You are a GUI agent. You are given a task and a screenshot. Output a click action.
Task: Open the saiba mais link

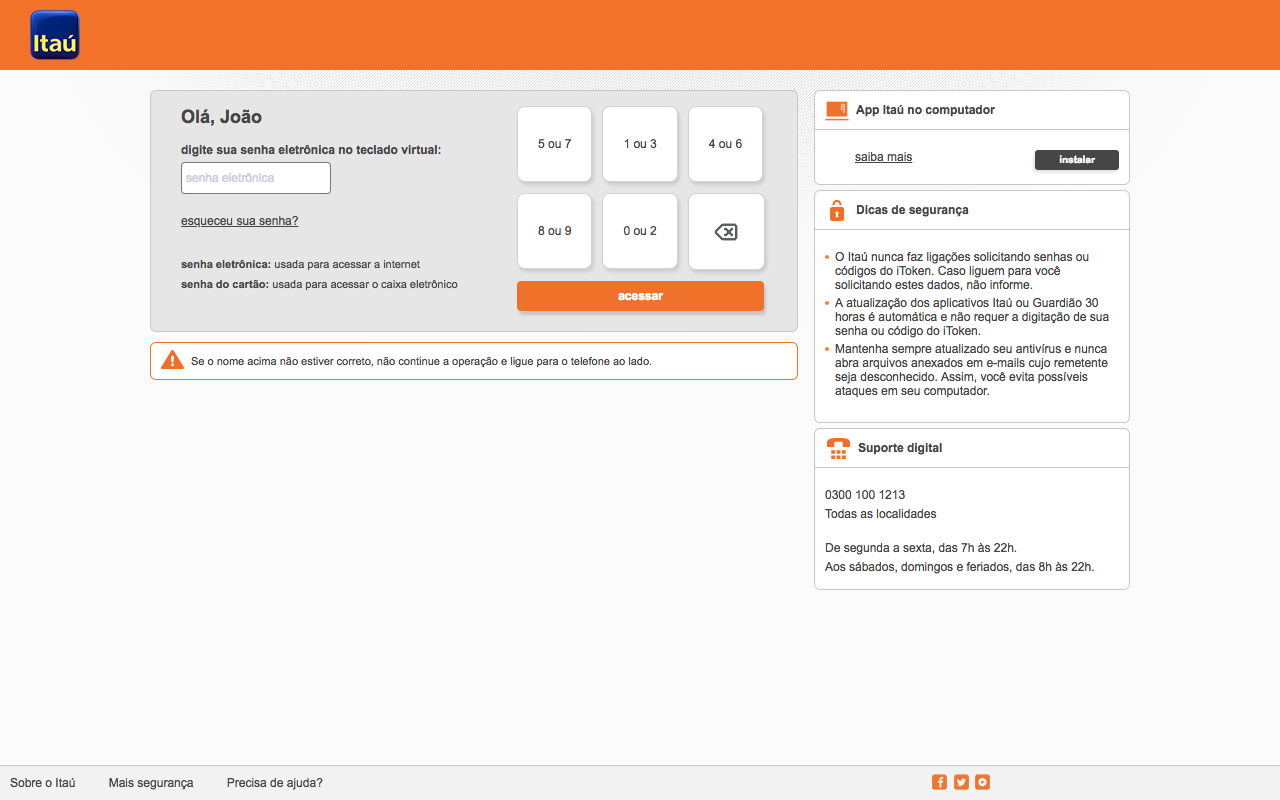point(883,157)
